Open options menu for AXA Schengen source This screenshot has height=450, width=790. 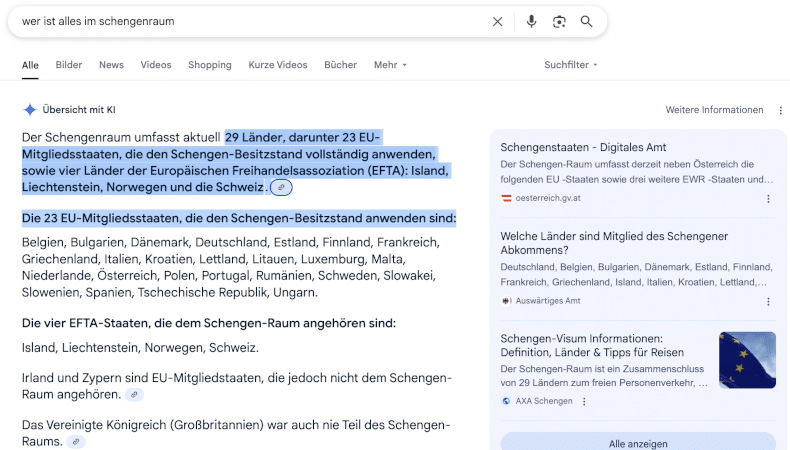click(584, 401)
